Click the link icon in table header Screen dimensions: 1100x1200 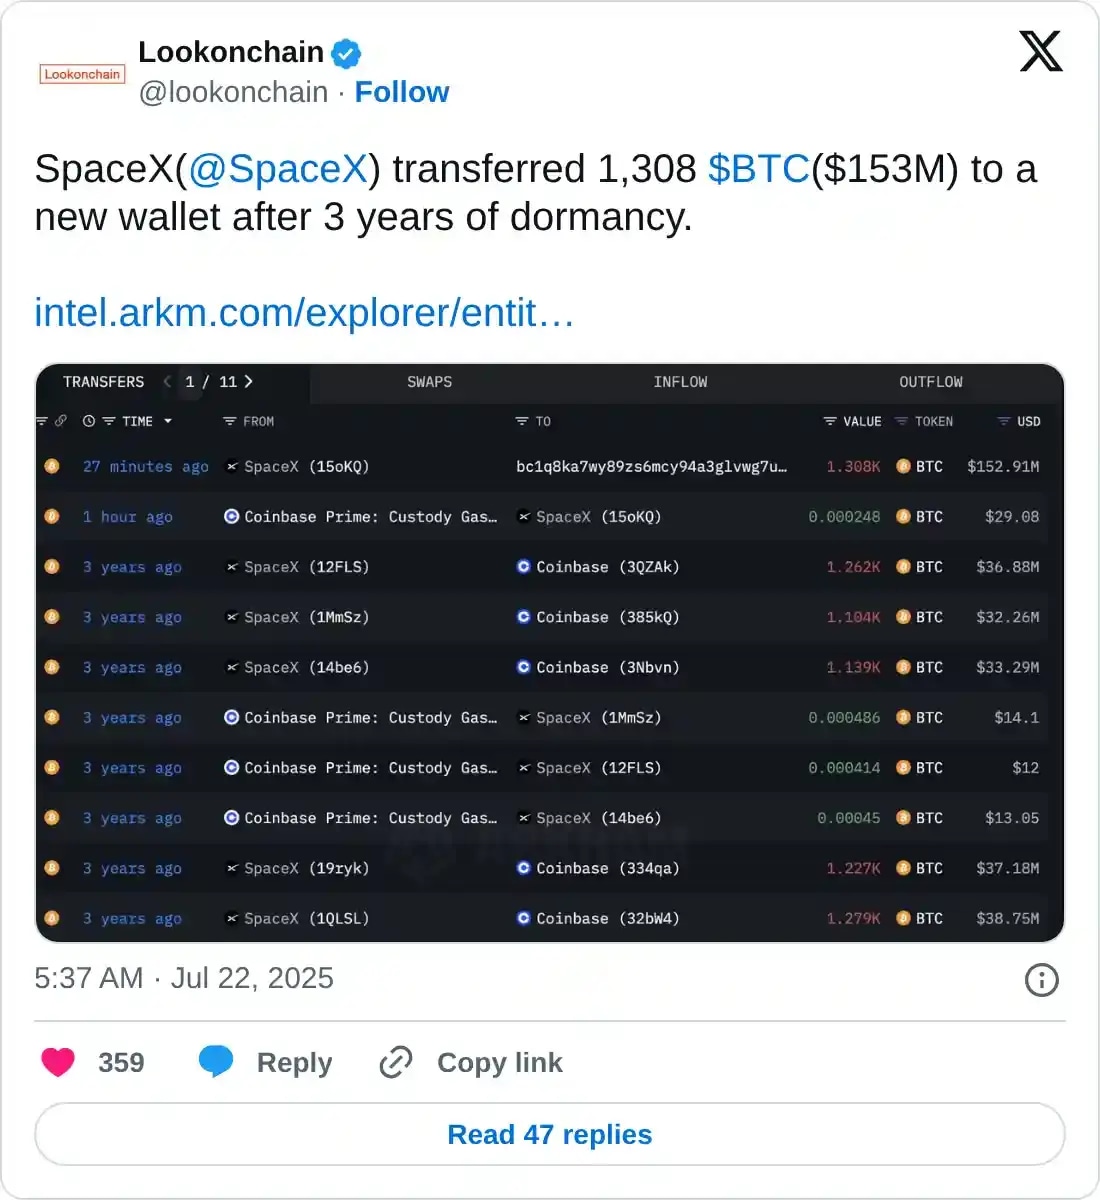pos(61,421)
